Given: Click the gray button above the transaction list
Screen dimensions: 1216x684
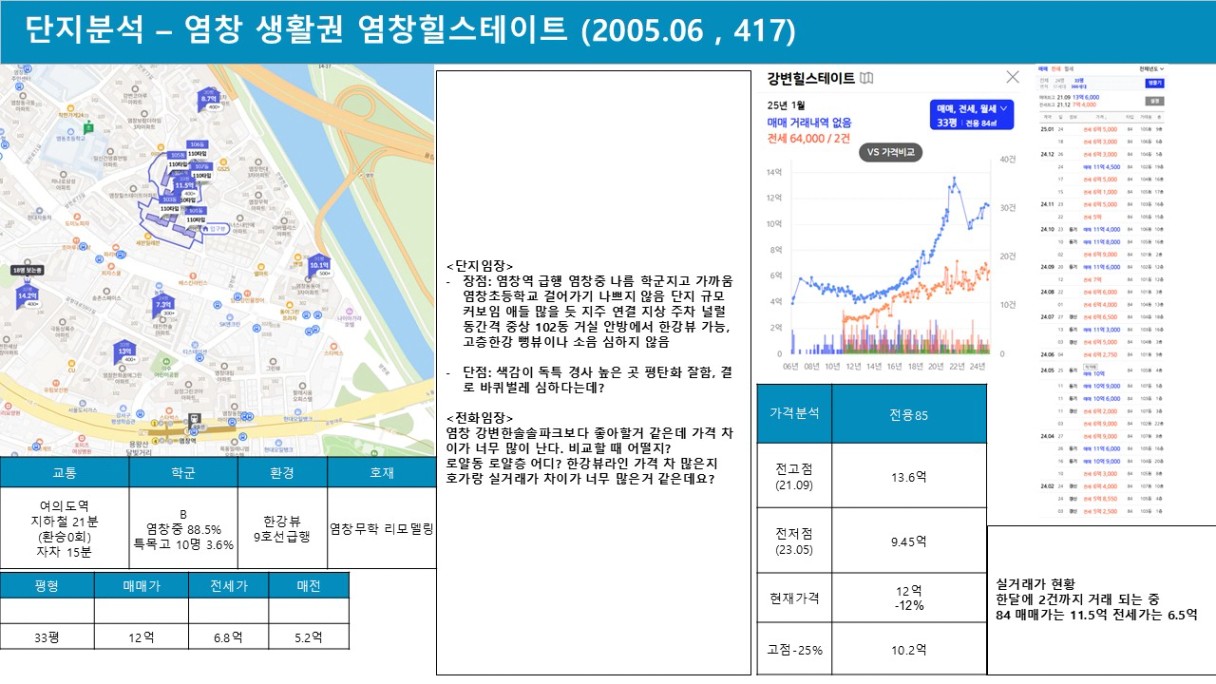Looking at the screenshot, I should coord(1155,101).
